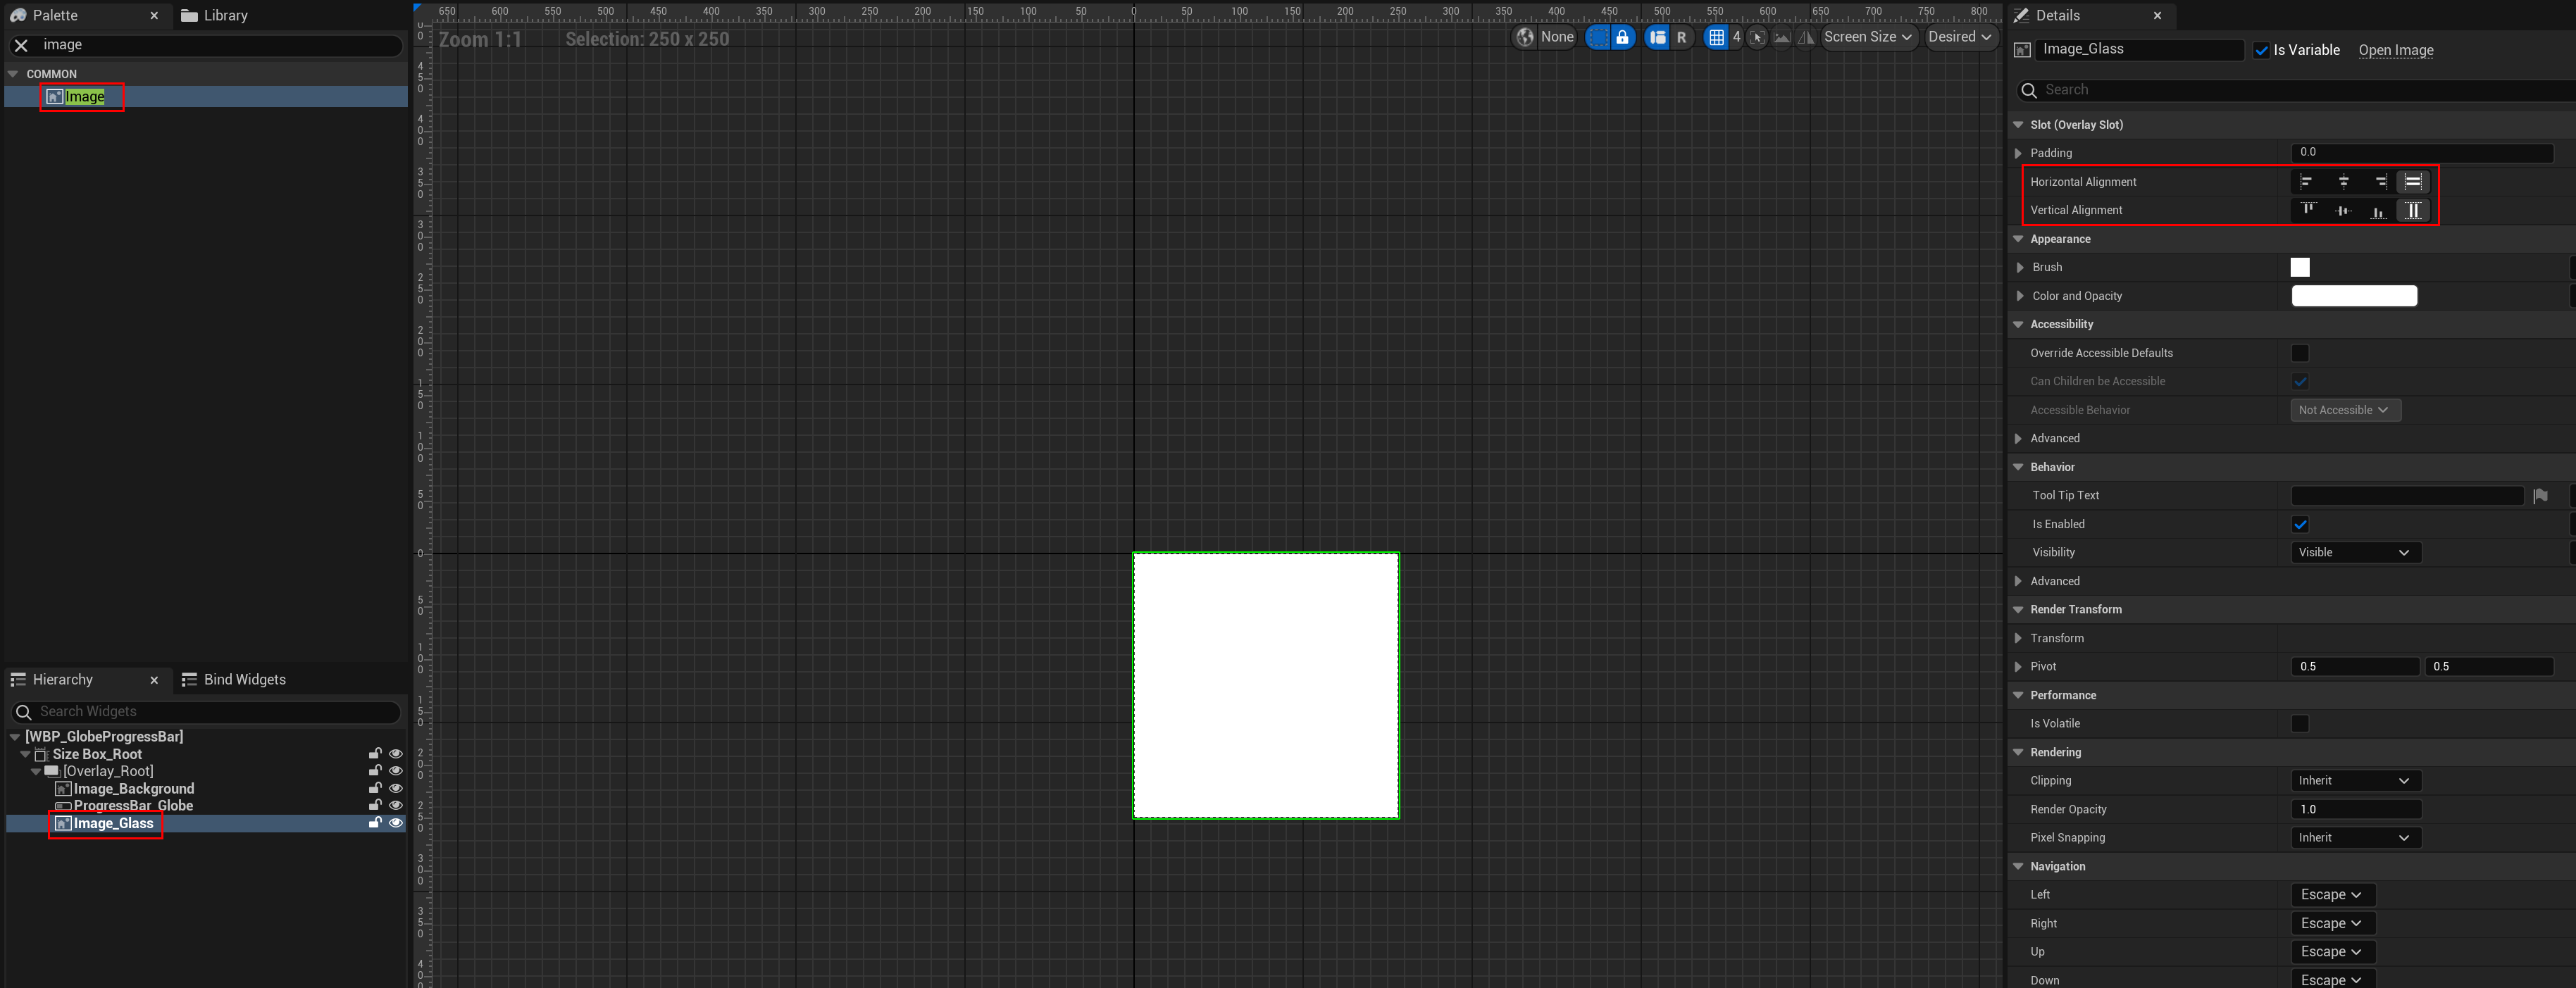This screenshot has height=988, width=2576.
Task: Toggle the grid snapping icon
Action: point(1716,37)
